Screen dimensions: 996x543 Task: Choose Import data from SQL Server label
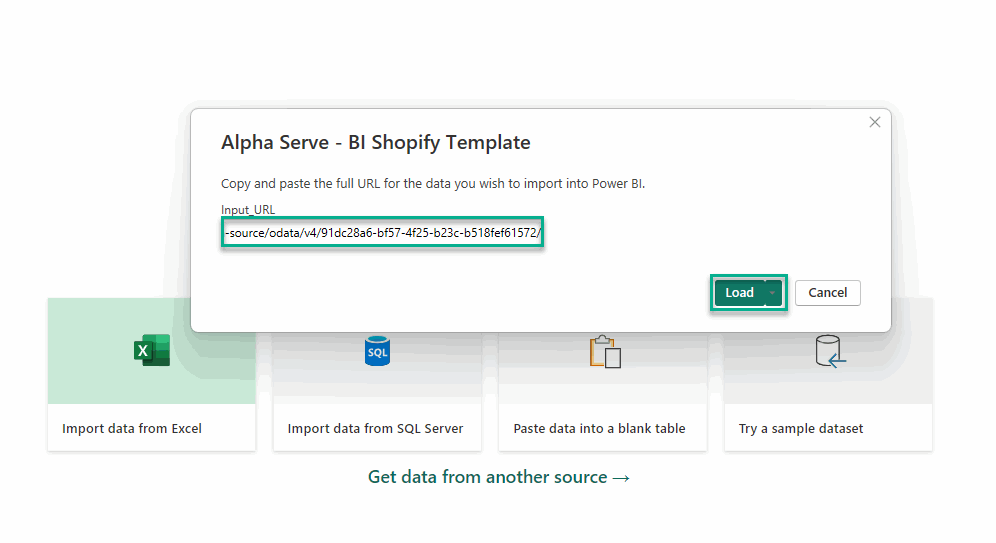pos(375,429)
